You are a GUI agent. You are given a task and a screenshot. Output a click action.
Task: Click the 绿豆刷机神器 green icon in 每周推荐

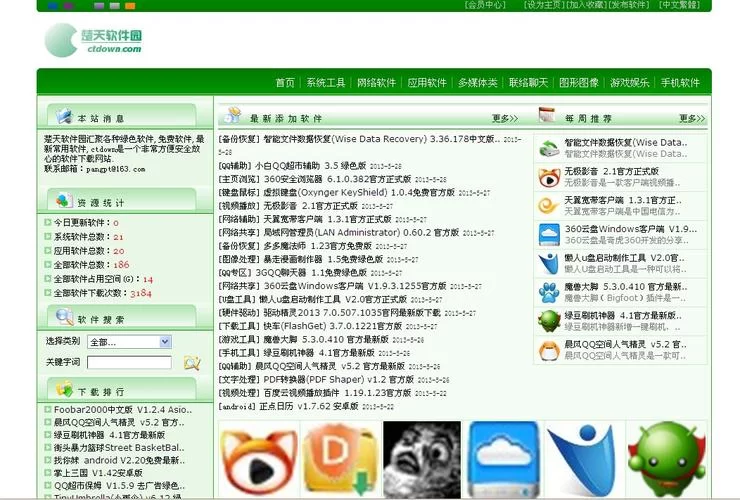[x=549, y=321]
